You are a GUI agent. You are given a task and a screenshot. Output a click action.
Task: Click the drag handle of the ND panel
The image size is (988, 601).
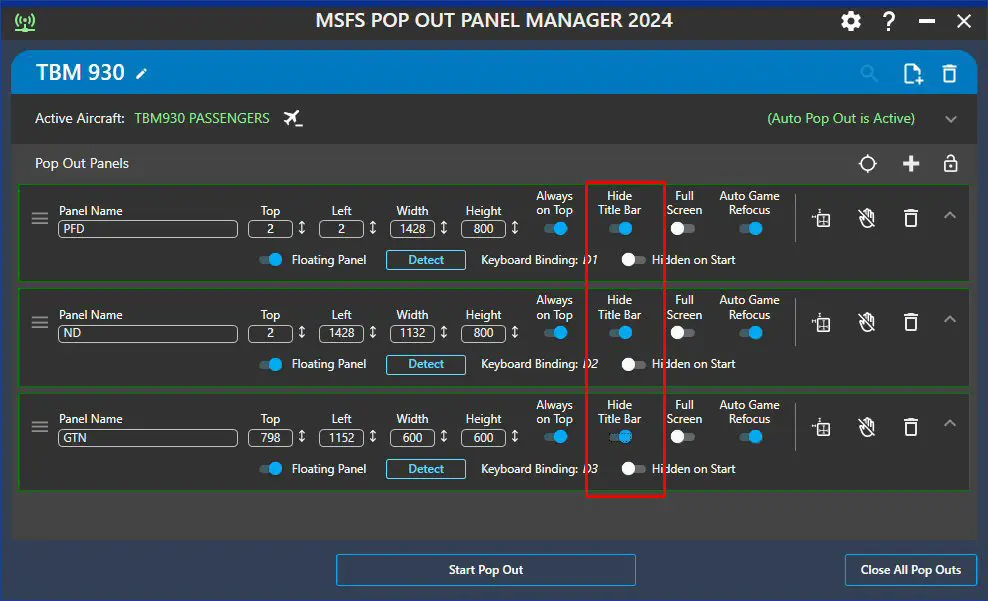pyautogui.click(x=40, y=323)
